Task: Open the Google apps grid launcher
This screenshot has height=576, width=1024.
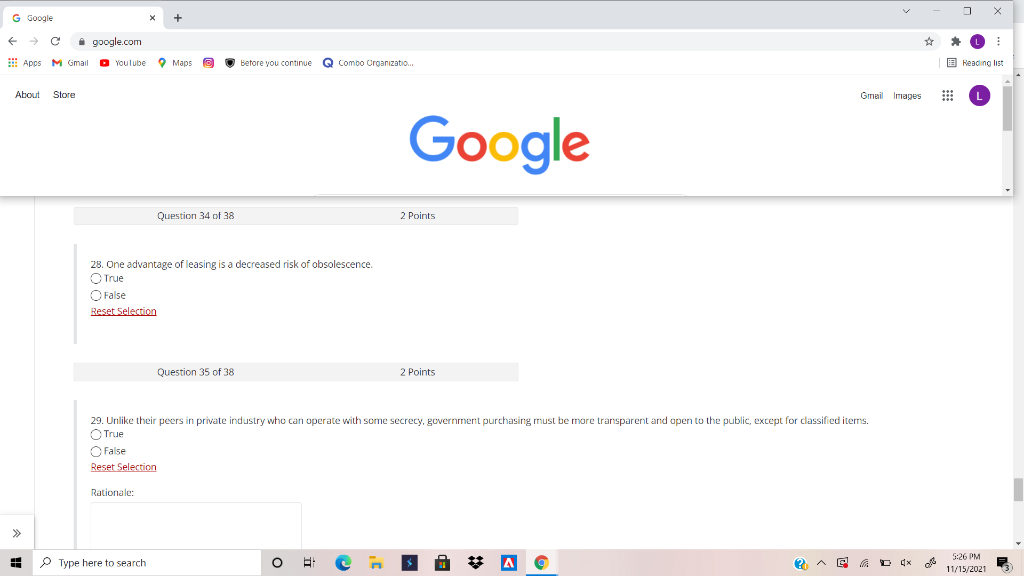Action: coord(946,95)
